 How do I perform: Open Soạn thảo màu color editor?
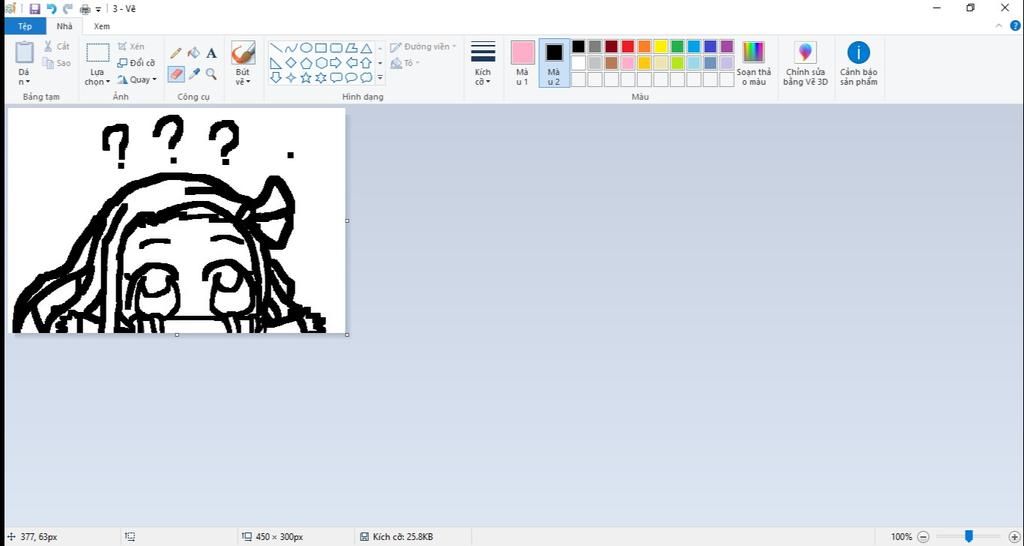tap(754, 64)
